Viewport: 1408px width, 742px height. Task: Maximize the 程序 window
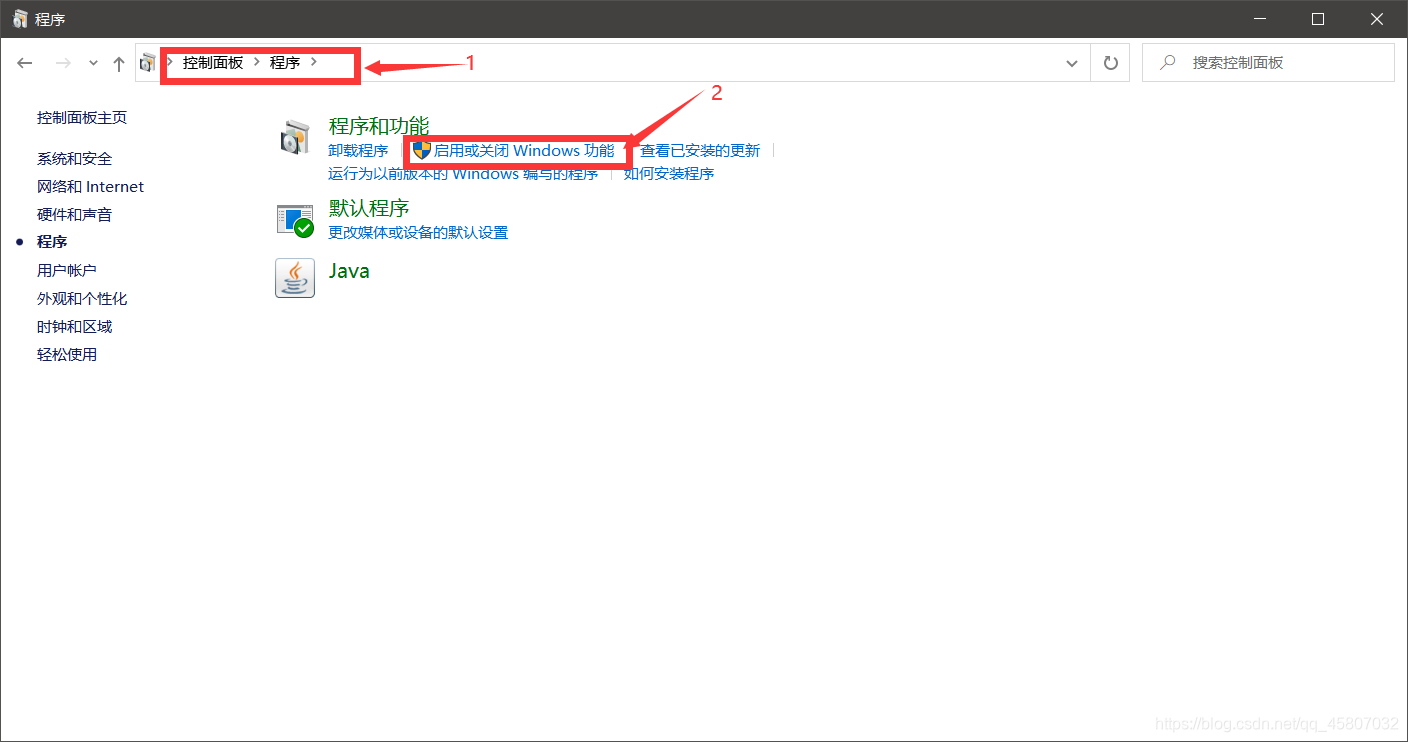tap(1317, 19)
